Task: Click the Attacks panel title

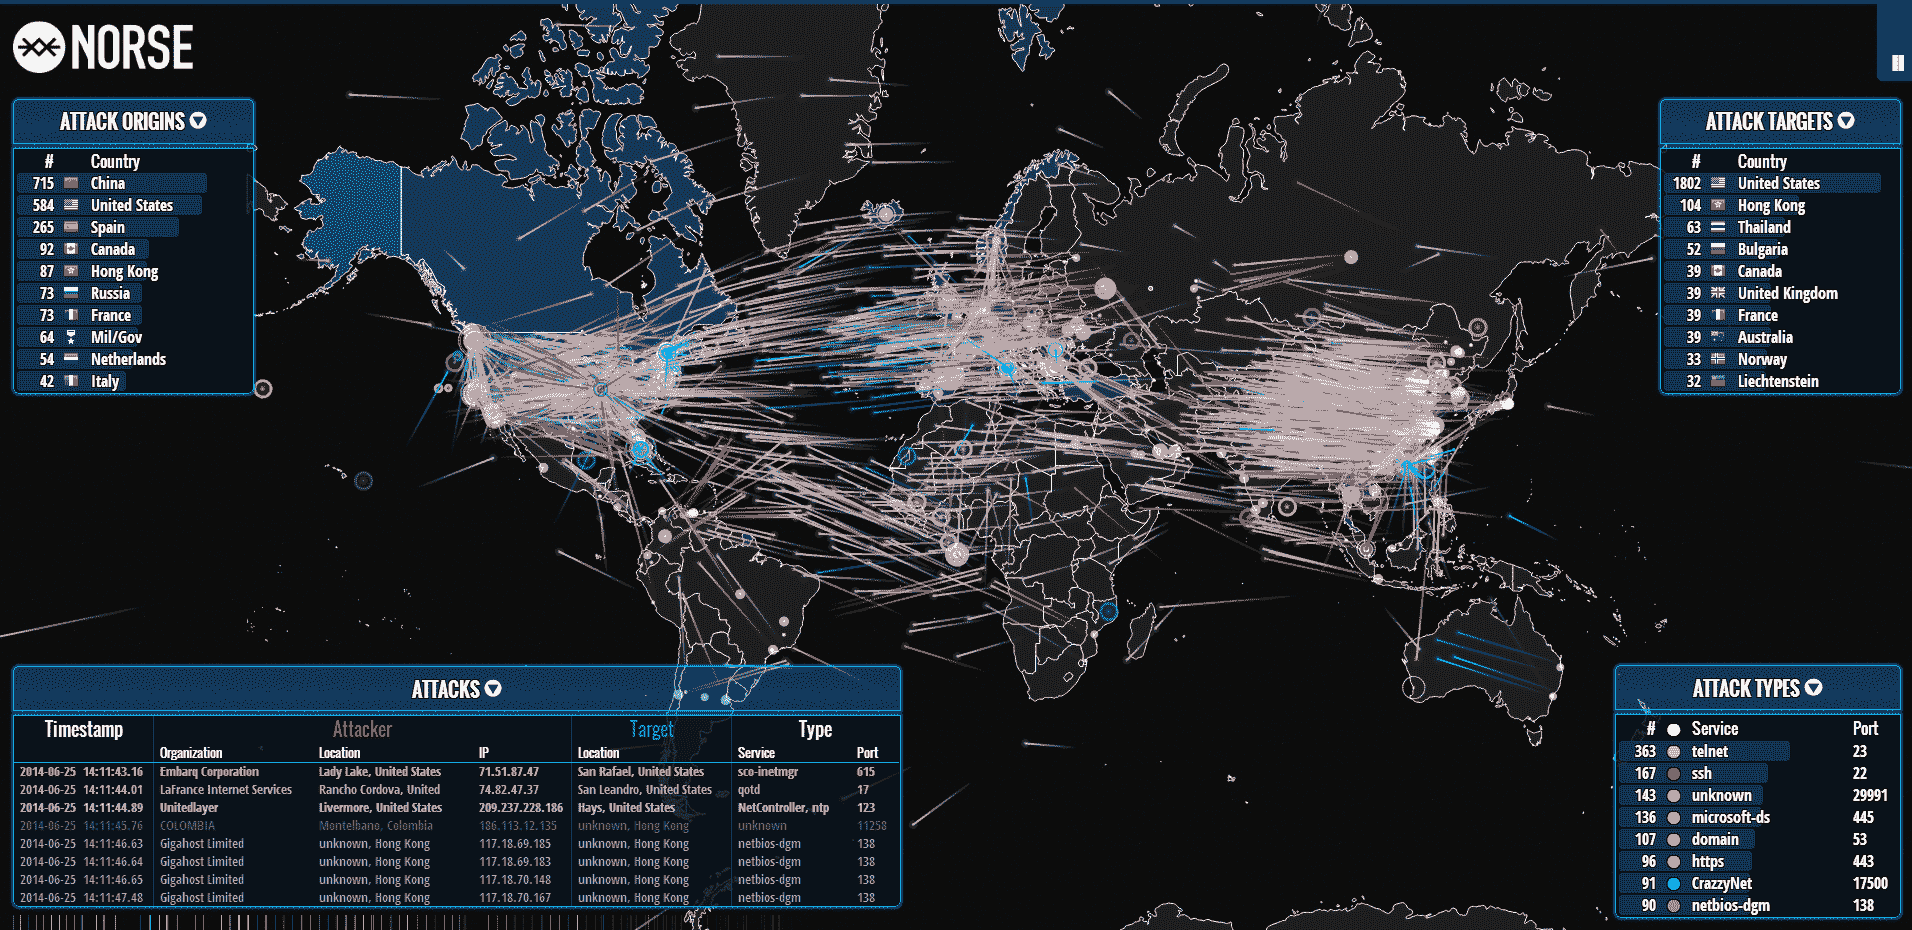Action: click(x=446, y=689)
